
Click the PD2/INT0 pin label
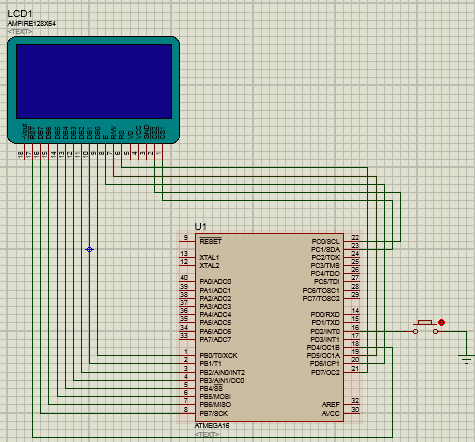[325, 332]
